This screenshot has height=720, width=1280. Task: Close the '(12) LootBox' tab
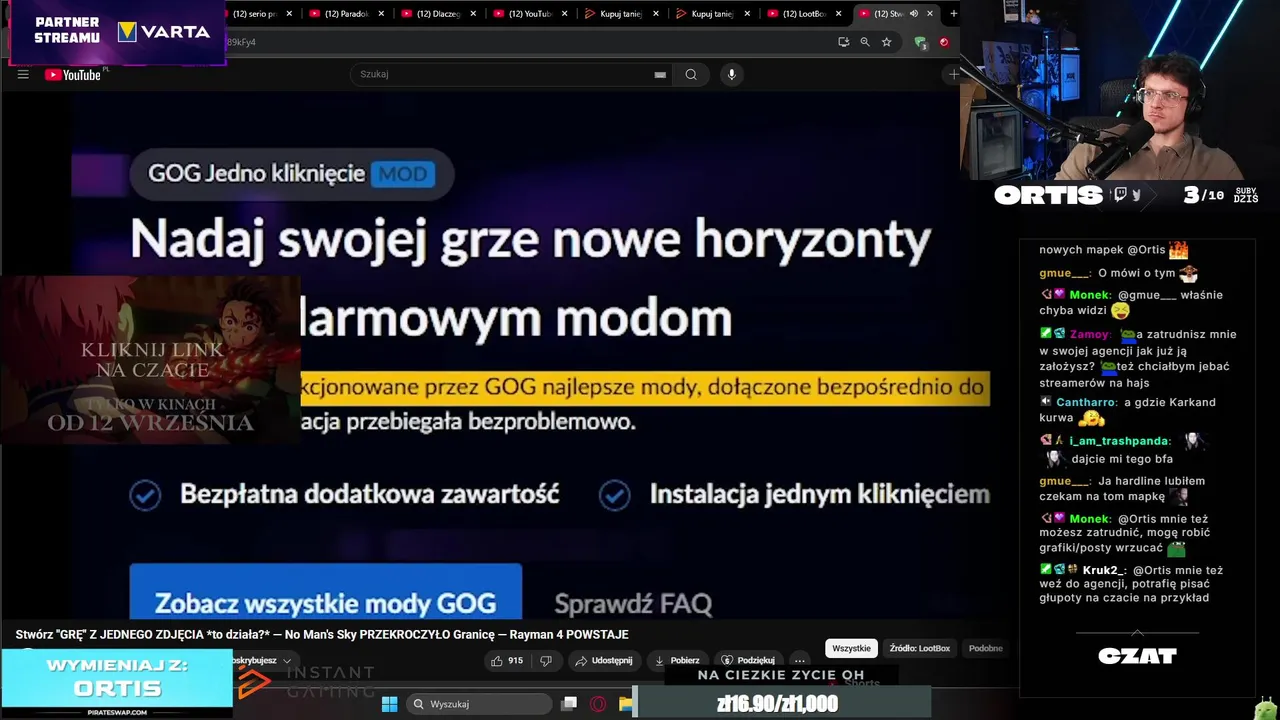(x=839, y=14)
